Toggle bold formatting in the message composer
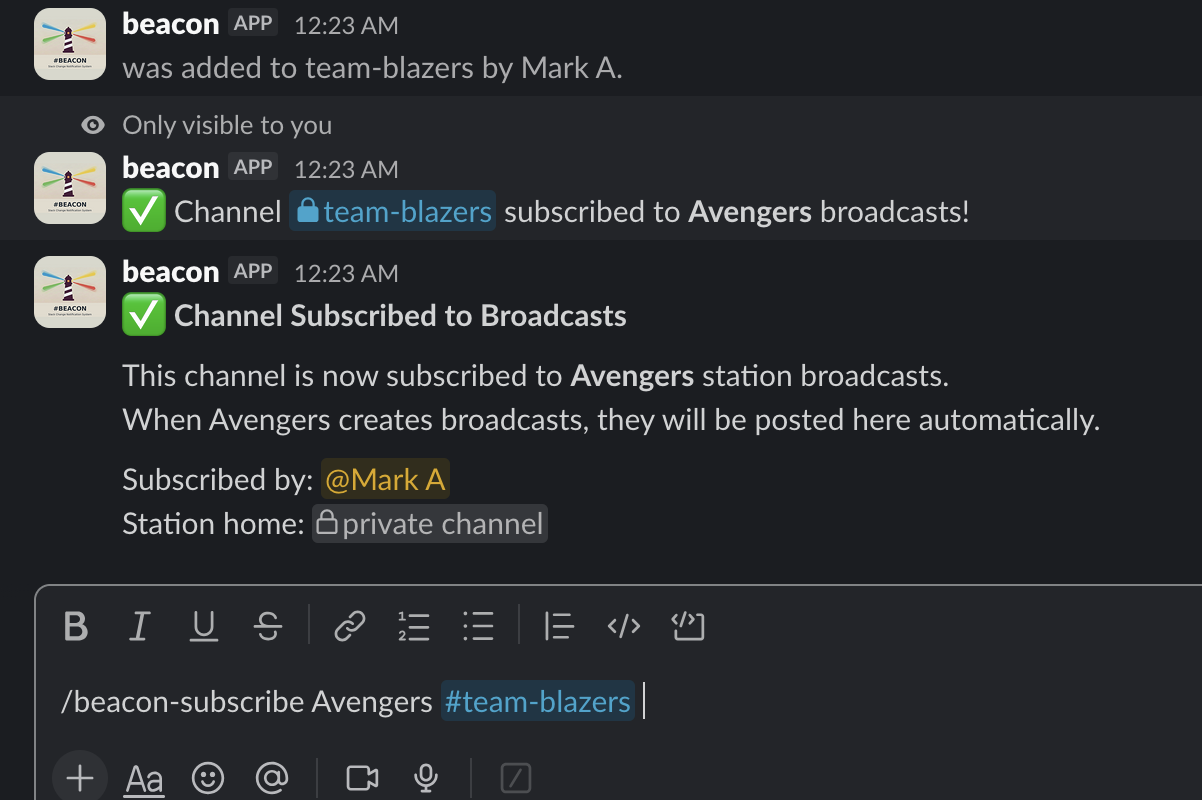1202x800 pixels. 75,627
